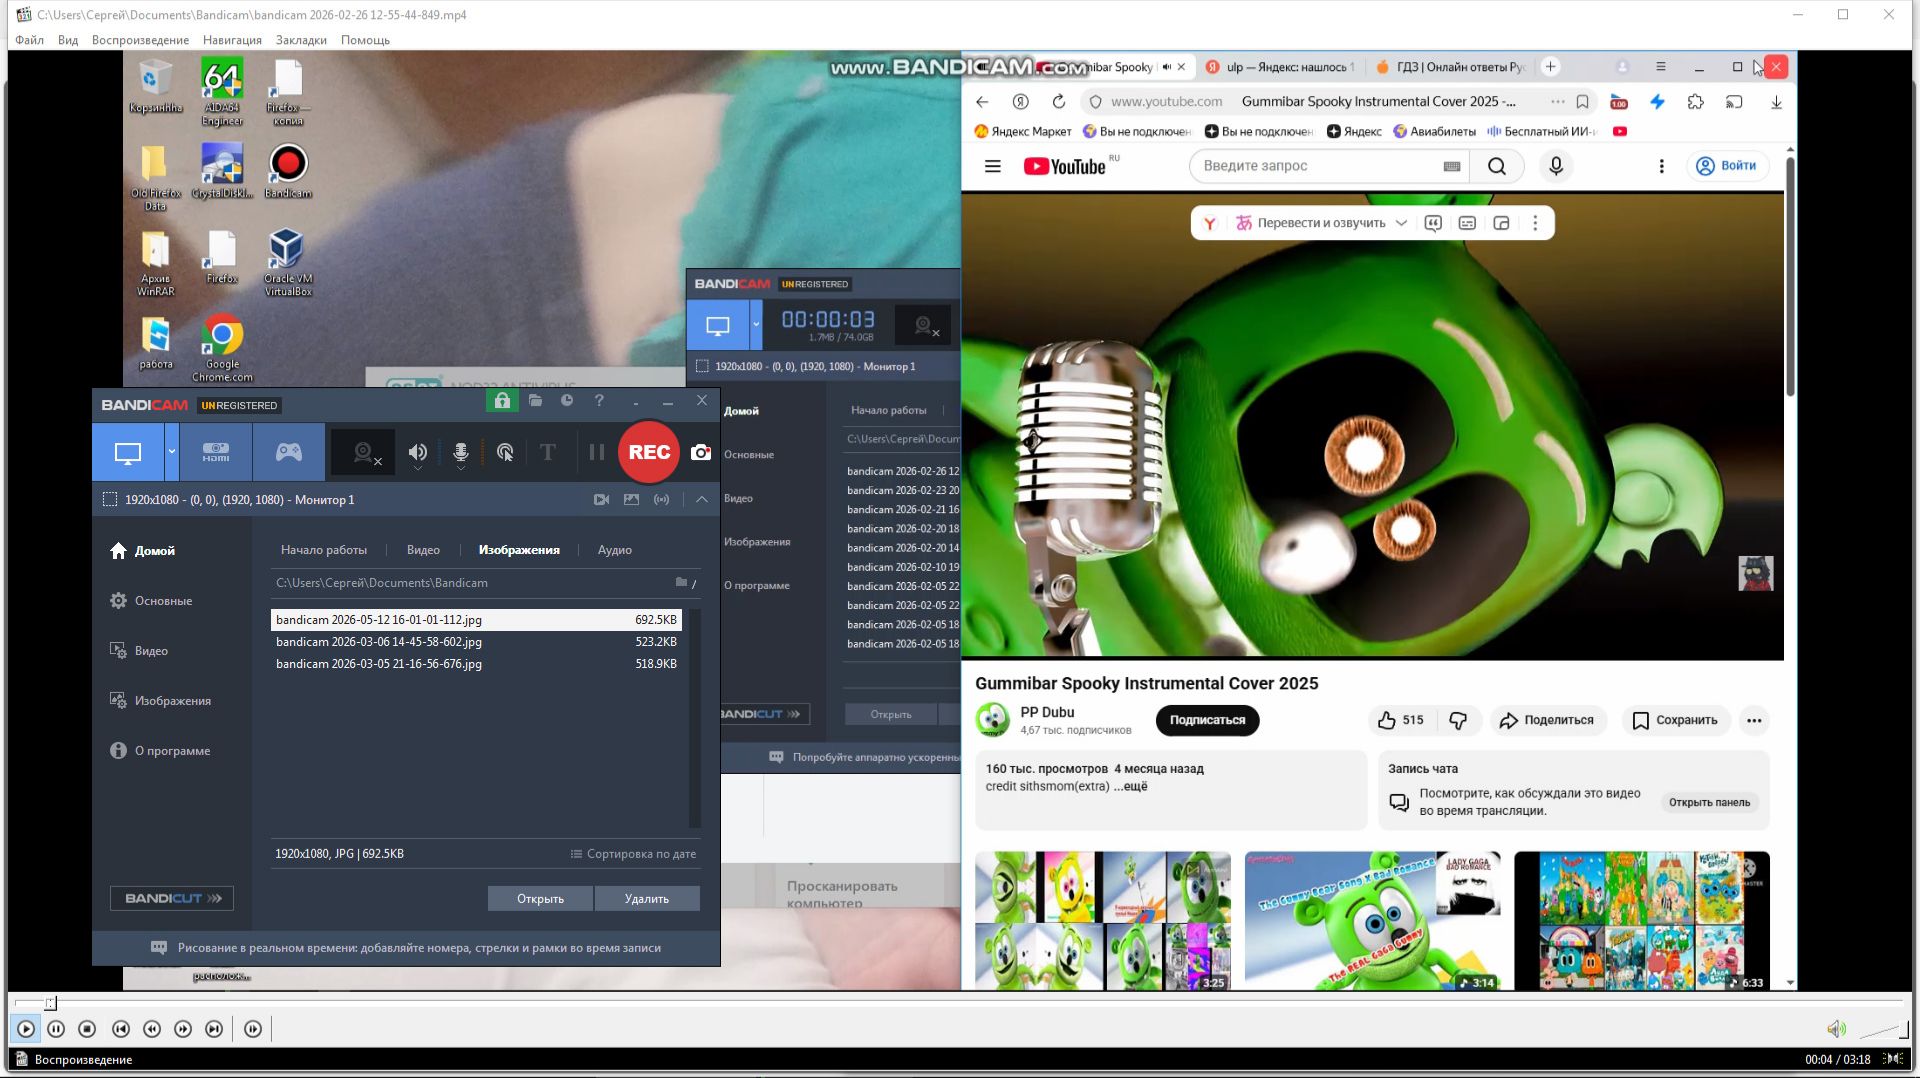This screenshot has height=1078, width=1920.
Task: Expand the Перевести и озвучить dropdown chevron
Action: [1401, 223]
